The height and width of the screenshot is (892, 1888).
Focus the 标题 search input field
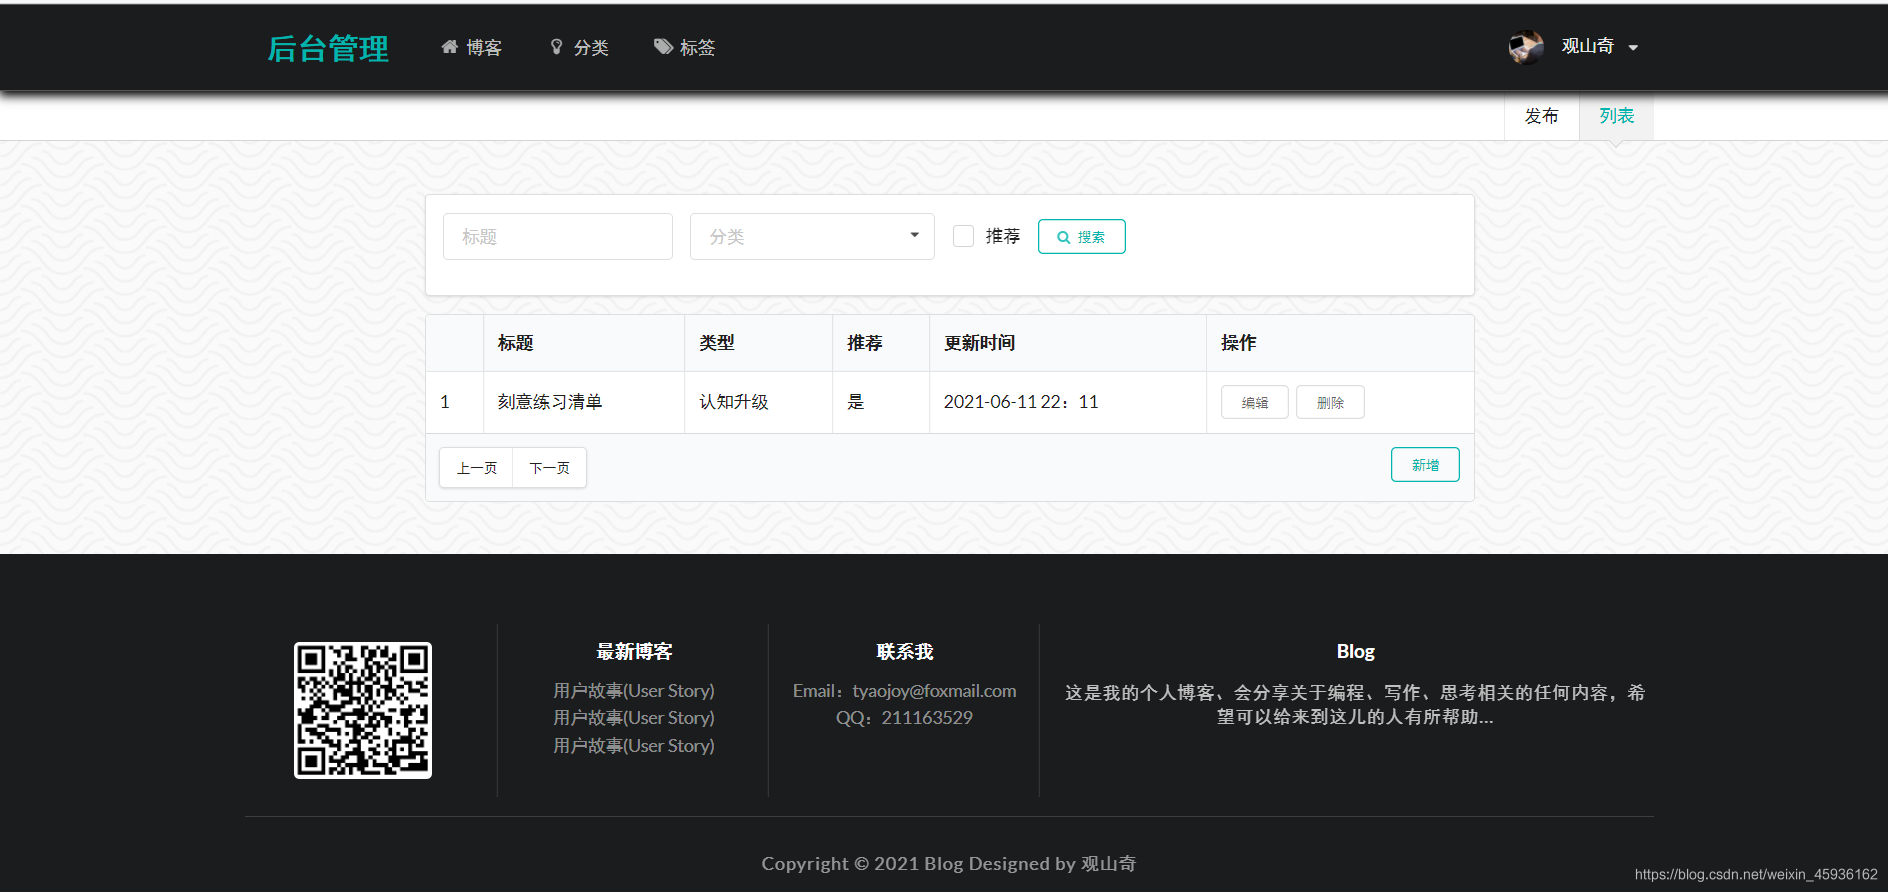[x=558, y=236]
